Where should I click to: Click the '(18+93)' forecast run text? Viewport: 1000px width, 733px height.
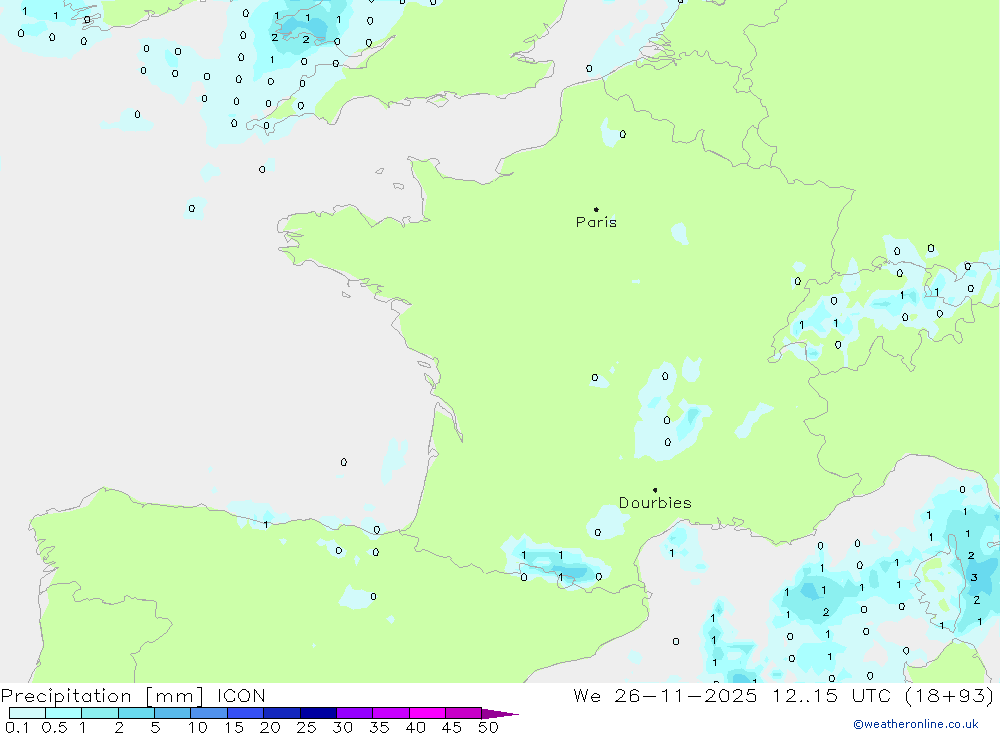pos(950,695)
